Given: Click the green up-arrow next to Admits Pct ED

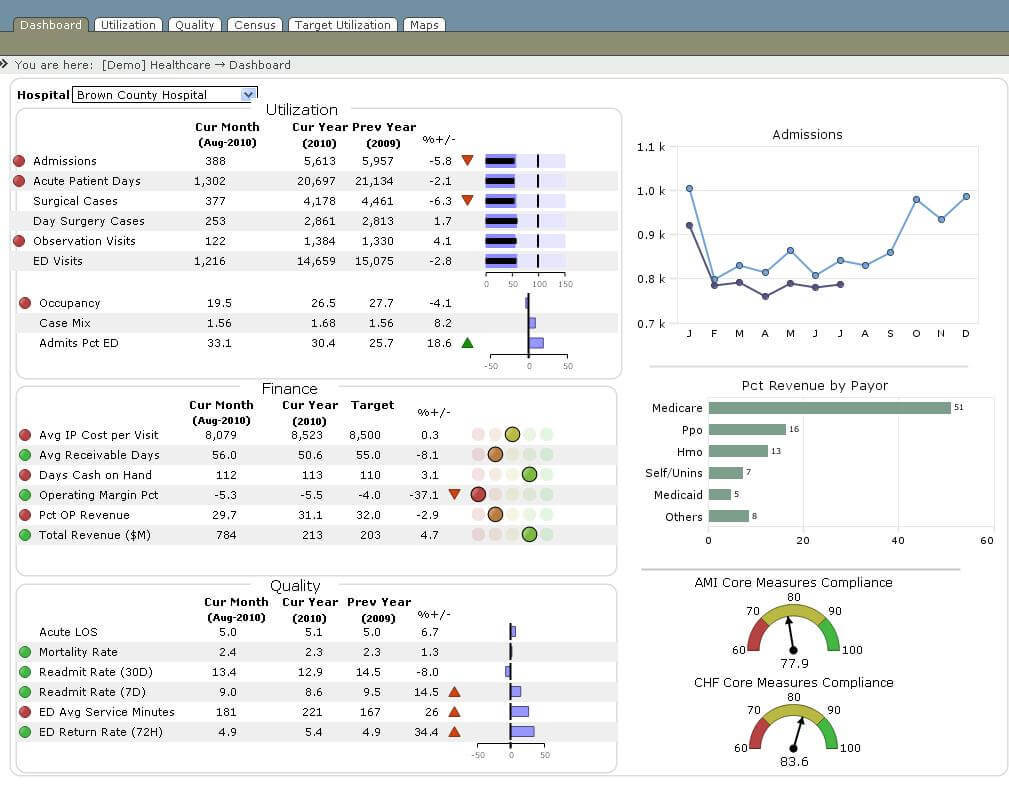Looking at the screenshot, I should pos(466,342).
